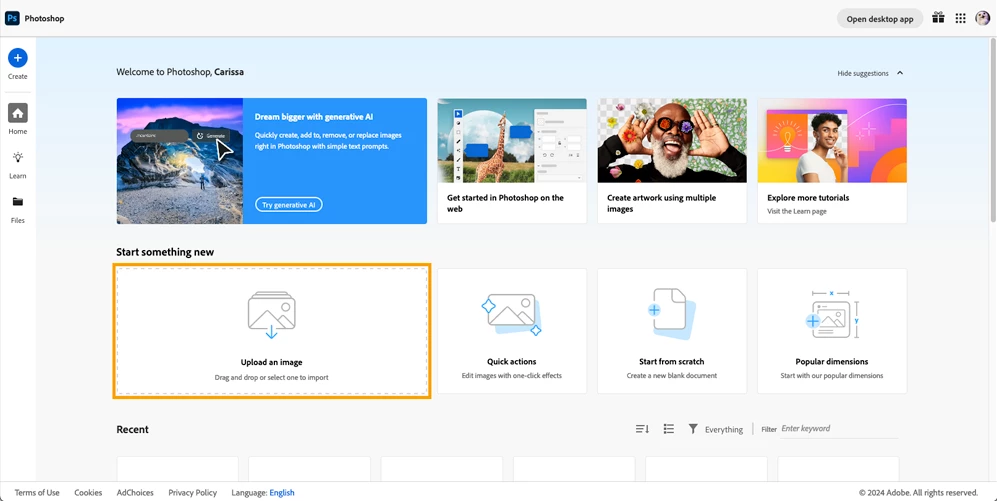Open the AdChoices footer link

pyautogui.click(x=135, y=493)
